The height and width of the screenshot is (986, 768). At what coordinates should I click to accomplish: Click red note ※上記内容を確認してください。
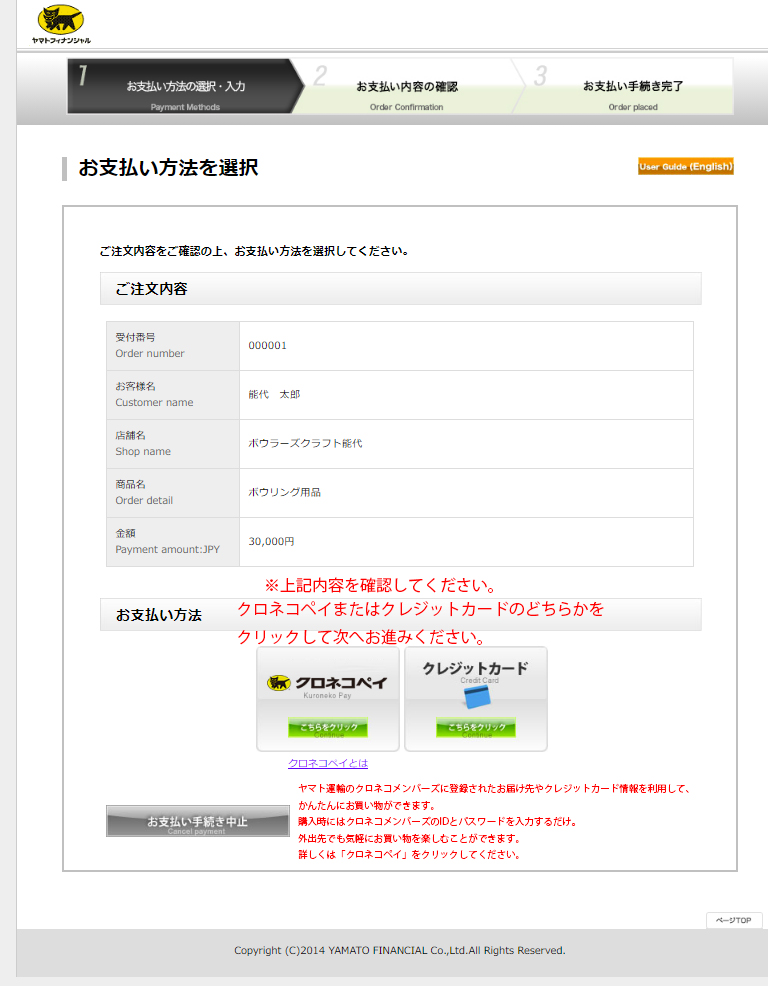tap(381, 585)
